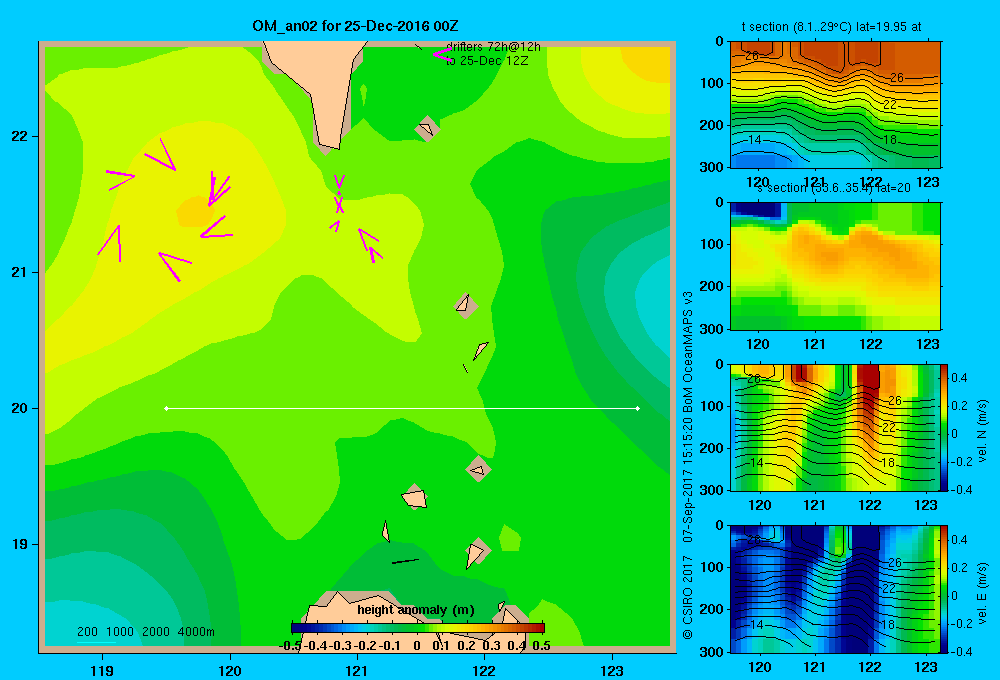The height and width of the screenshot is (680, 1000).
Task: Click the '200 1000 2000 4000m' depth scale
Action: point(145,632)
